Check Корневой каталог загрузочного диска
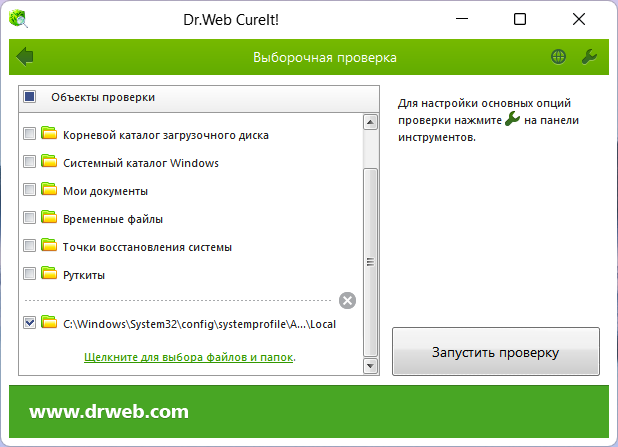 point(30,134)
